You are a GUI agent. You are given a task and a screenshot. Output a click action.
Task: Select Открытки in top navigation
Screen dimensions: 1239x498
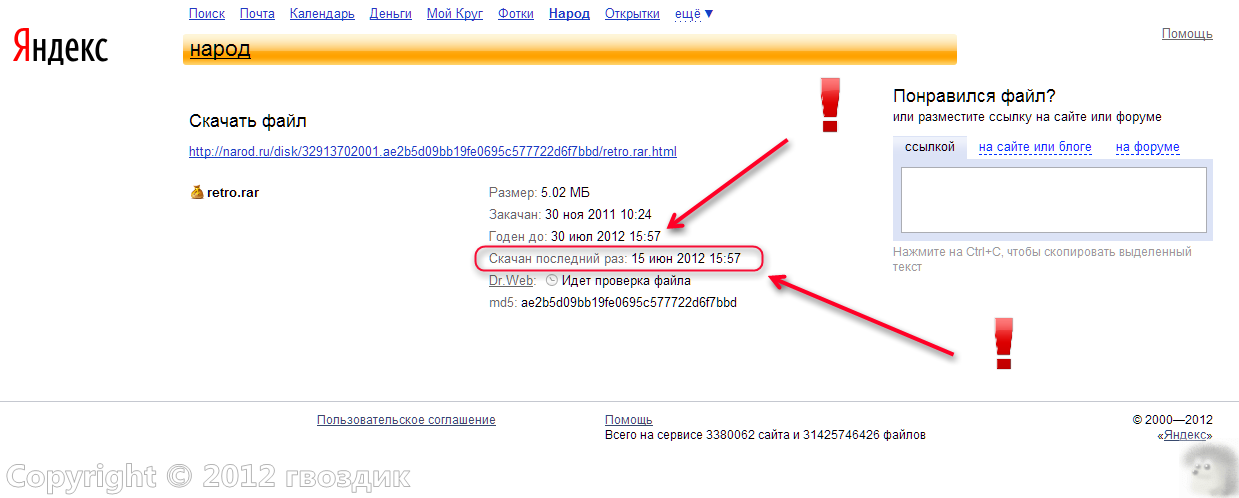tap(632, 14)
